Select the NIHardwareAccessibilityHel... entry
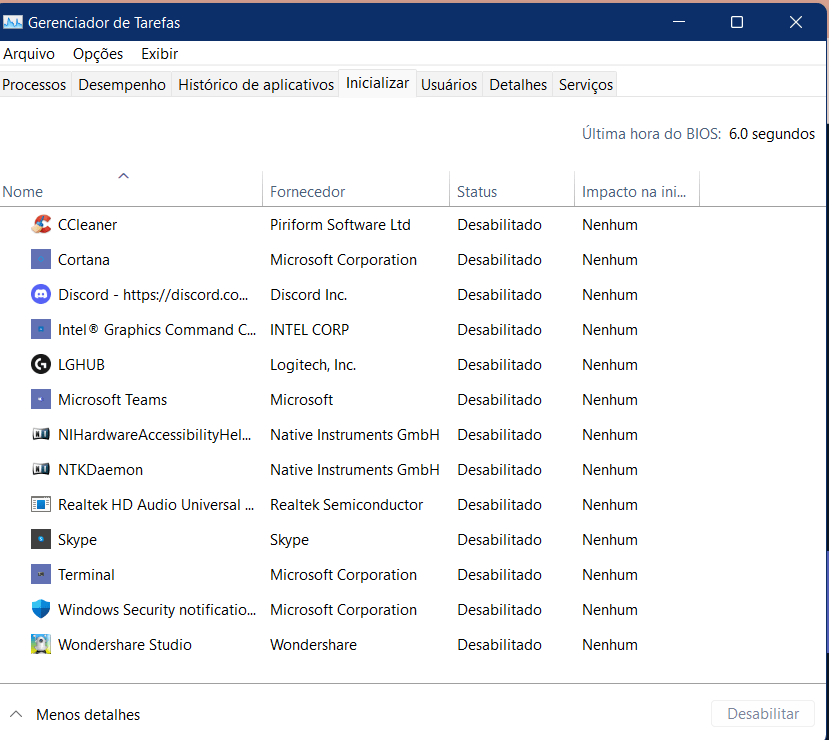This screenshot has width=829, height=740. [154, 434]
